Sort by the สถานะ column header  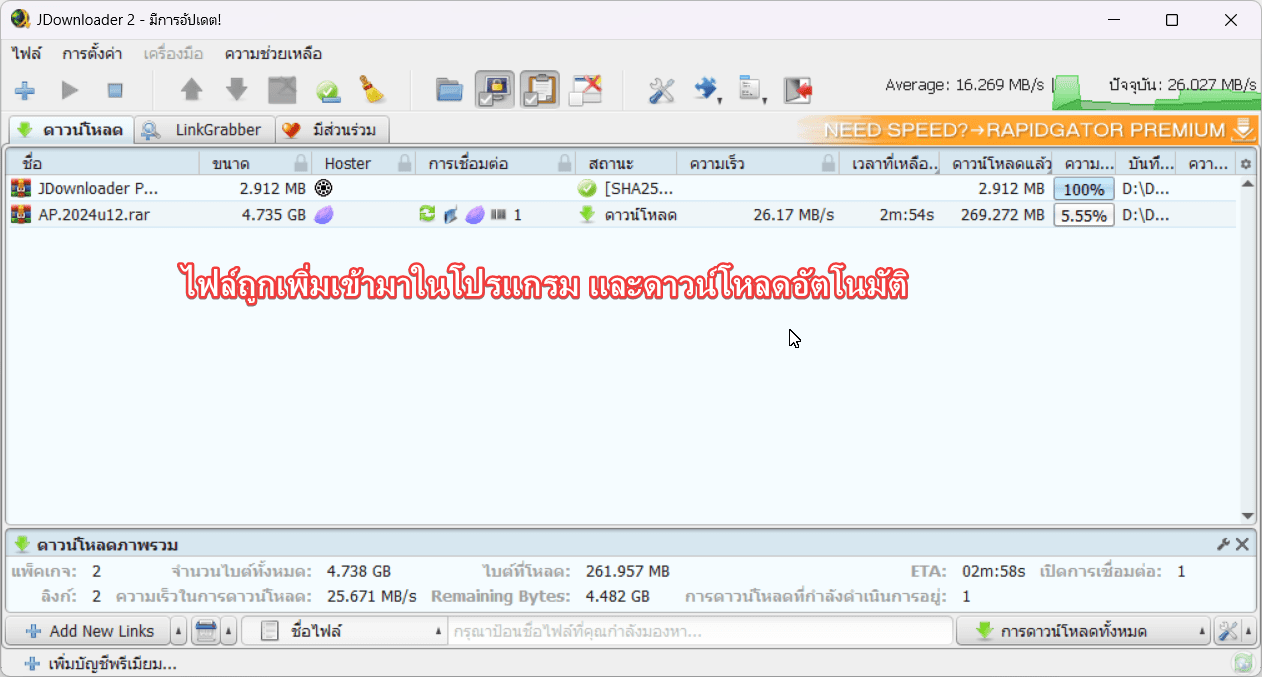[x=626, y=163]
